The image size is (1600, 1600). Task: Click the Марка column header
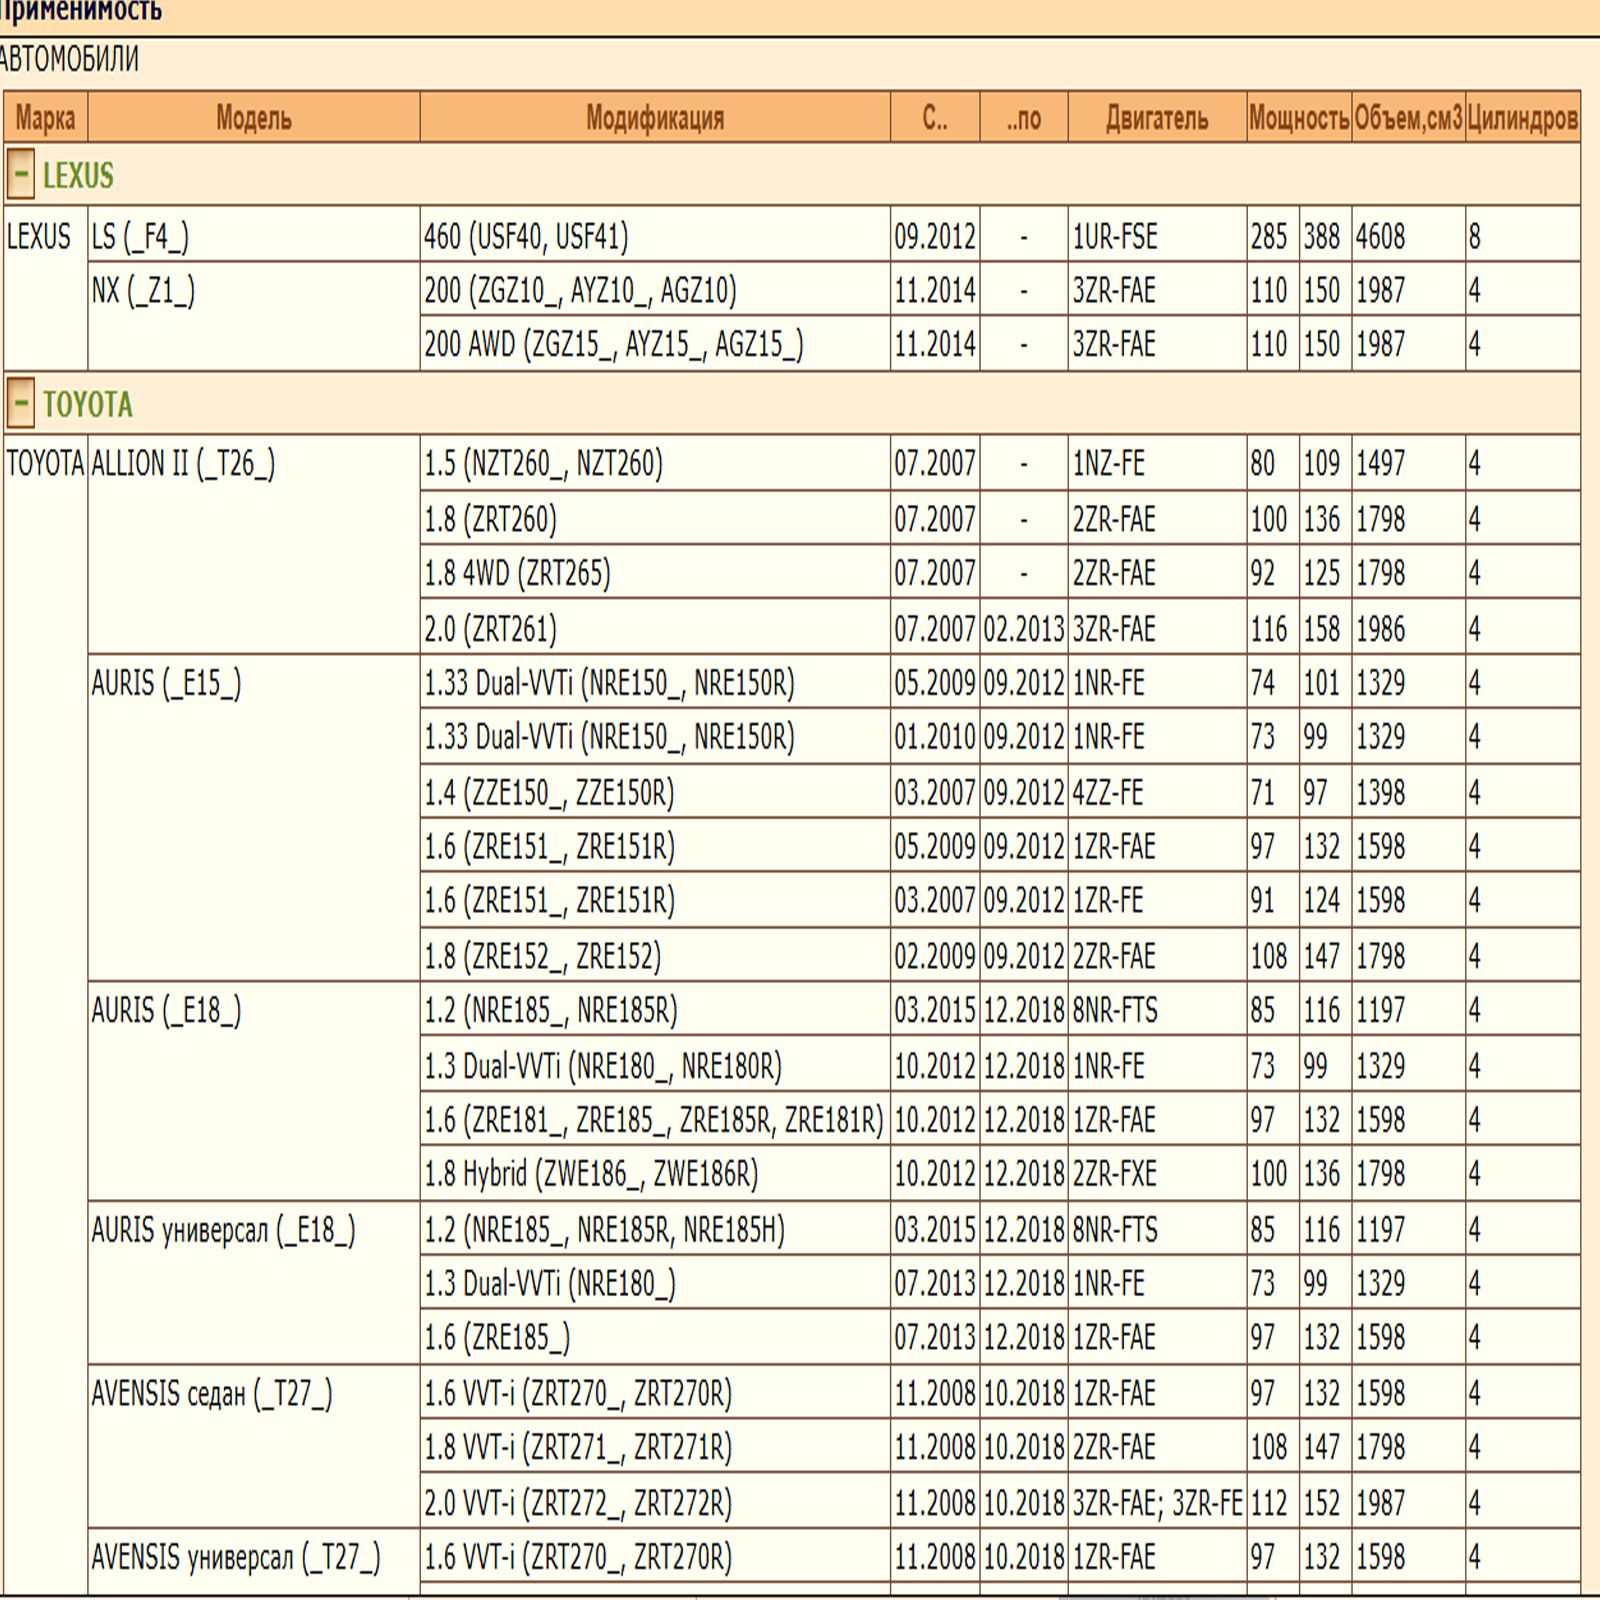(x=45, y=118)
